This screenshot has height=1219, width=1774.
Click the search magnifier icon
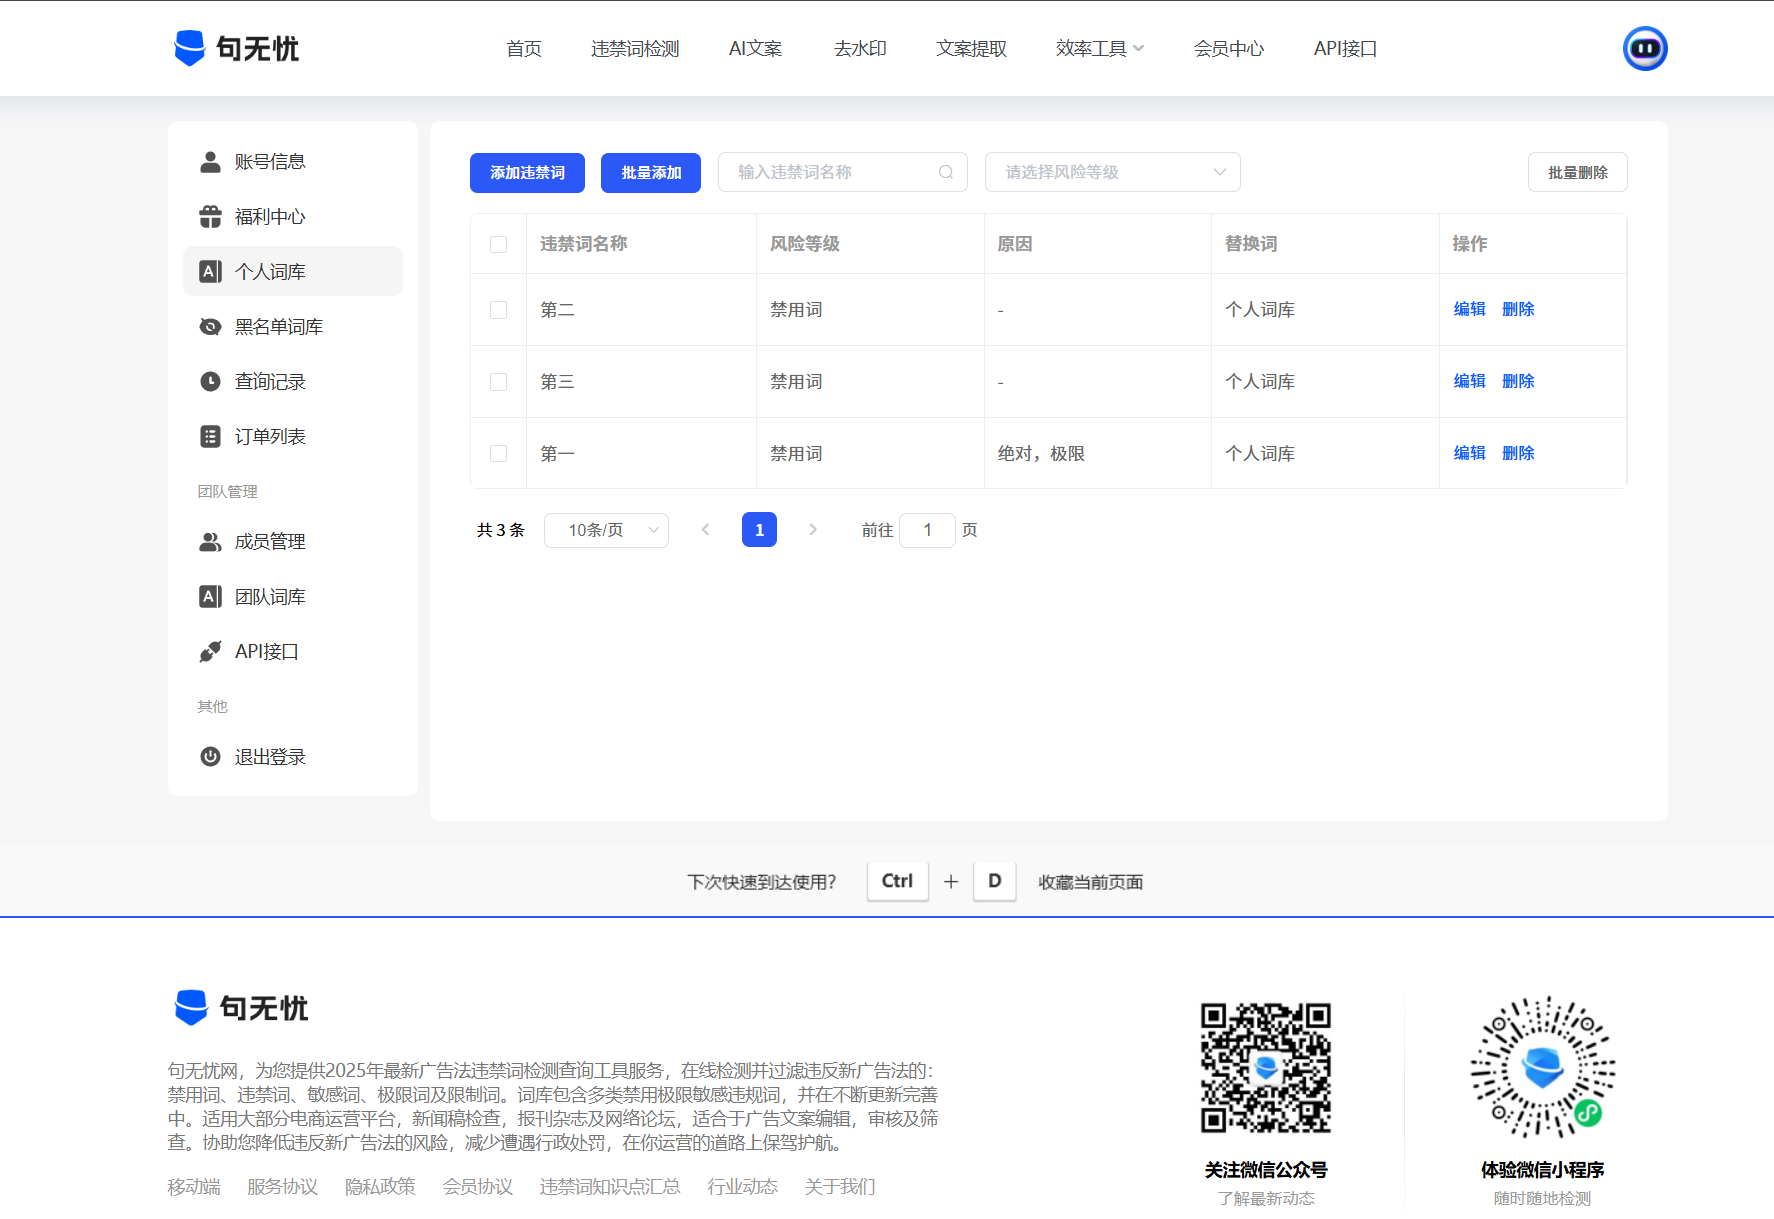click(x=945, y=172)
